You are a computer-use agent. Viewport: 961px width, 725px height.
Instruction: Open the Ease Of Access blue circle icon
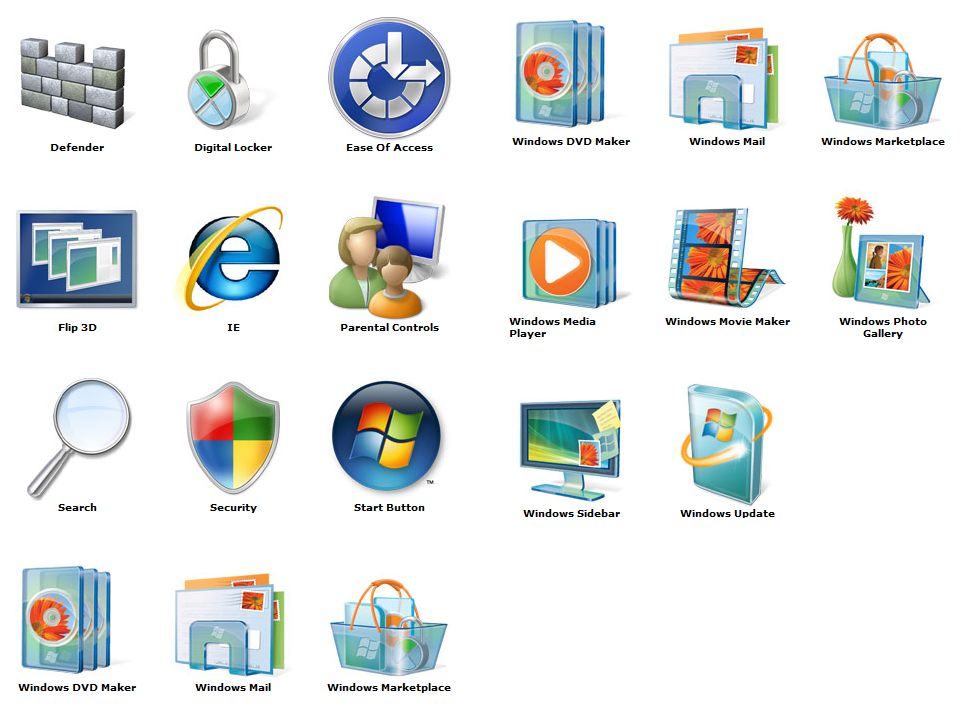pyautogui.click(x=389, y=78)
